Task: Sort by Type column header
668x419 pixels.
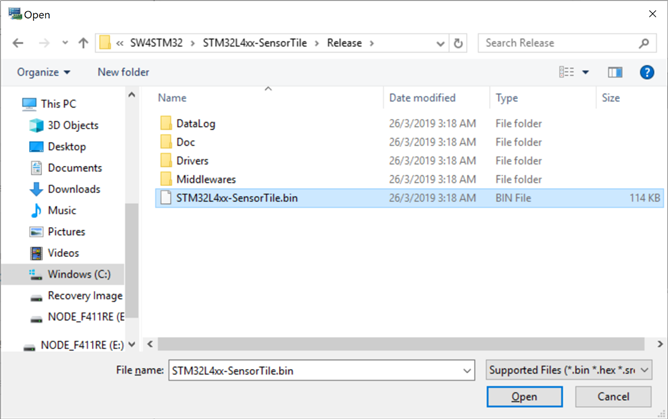Action: coord(507,98)
